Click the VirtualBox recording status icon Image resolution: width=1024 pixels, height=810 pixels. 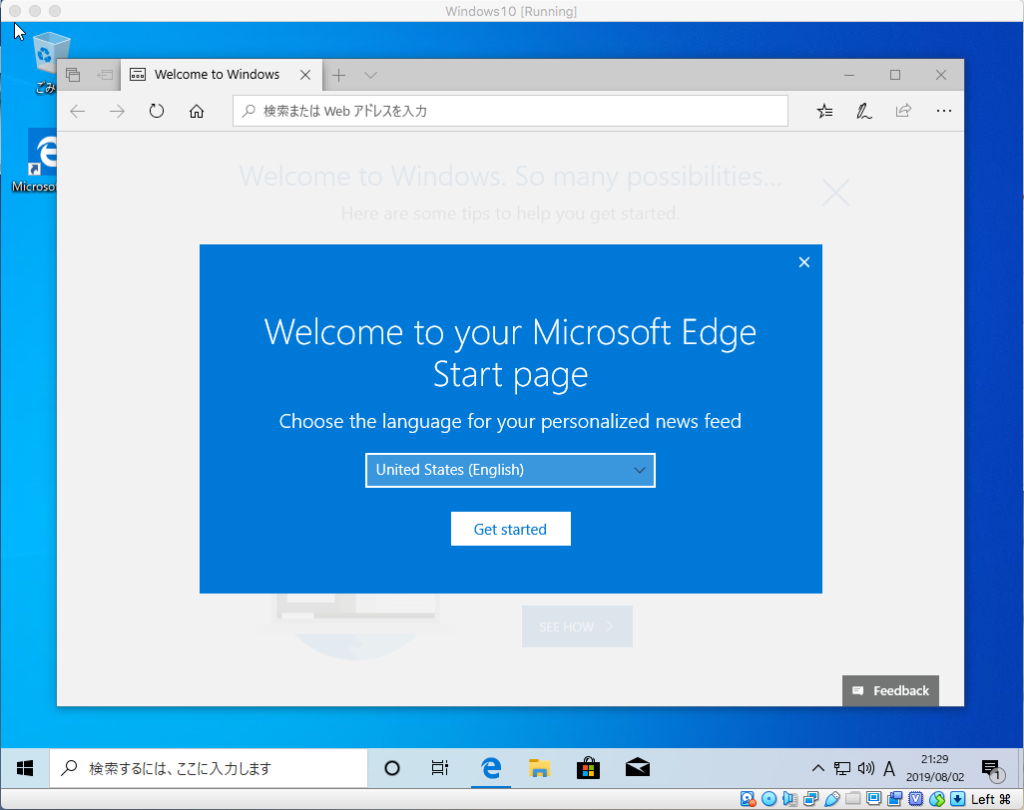tap(895, 799)
